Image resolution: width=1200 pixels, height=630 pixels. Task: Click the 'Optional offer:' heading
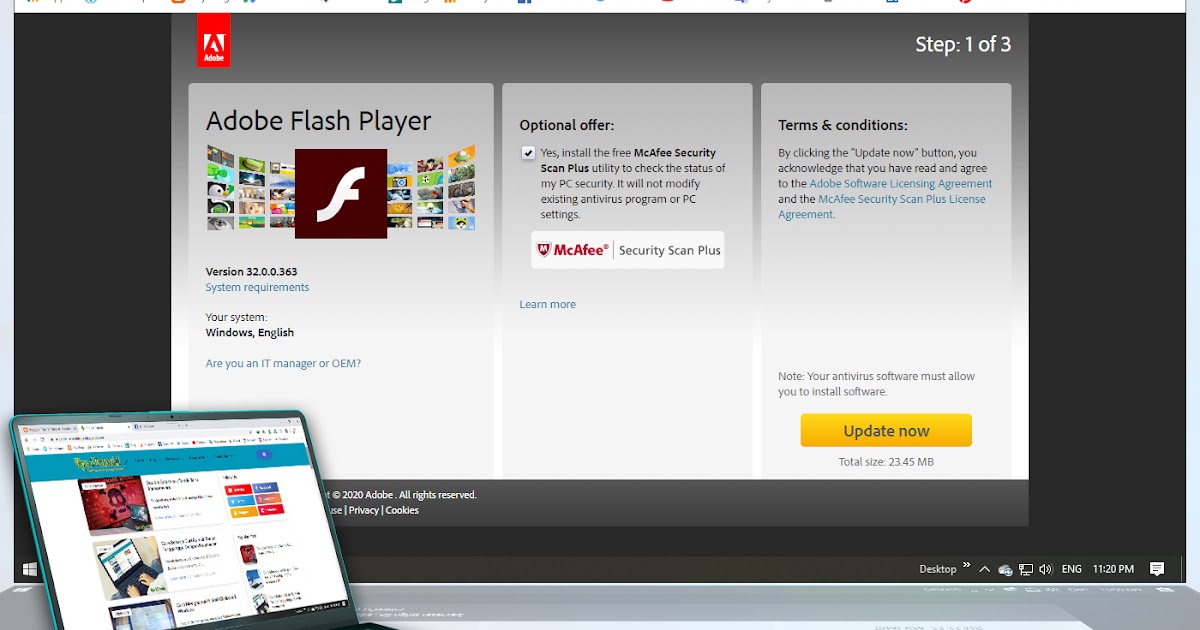pos(567,125)
